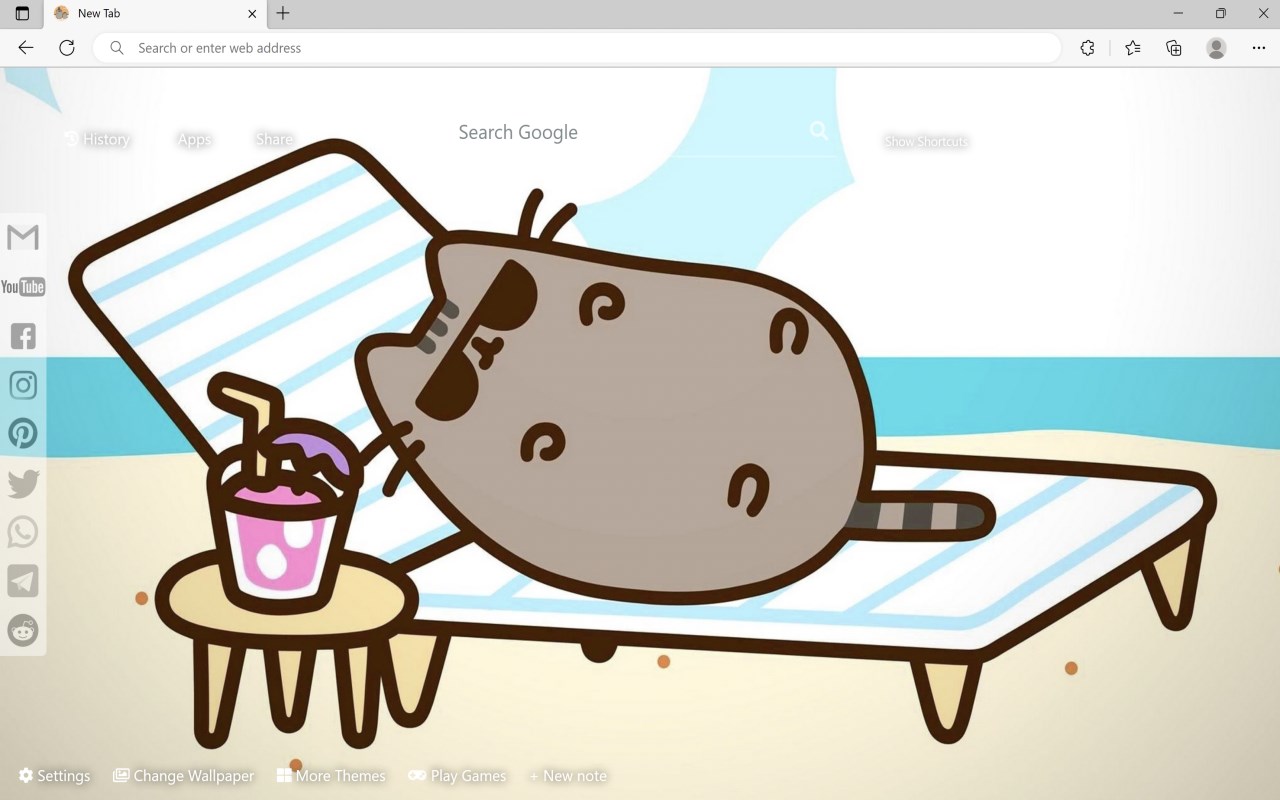Viewport: 1280px width, 800px height.
Task: Open the browser more options menu
Action: coord(1258,47)
